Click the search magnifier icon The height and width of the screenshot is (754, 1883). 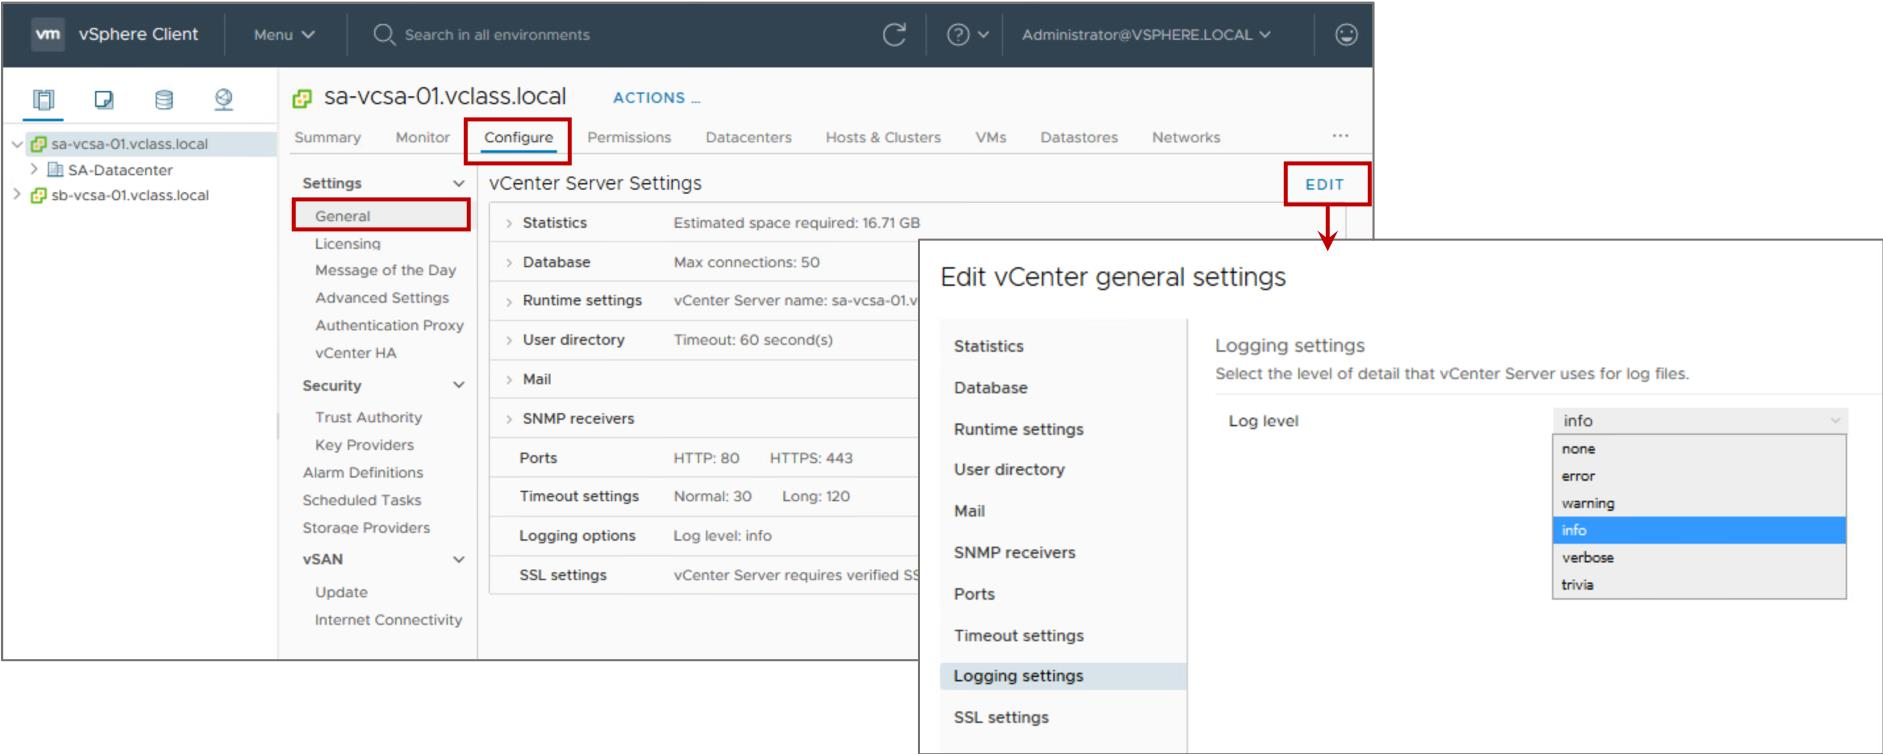point(384,34)
